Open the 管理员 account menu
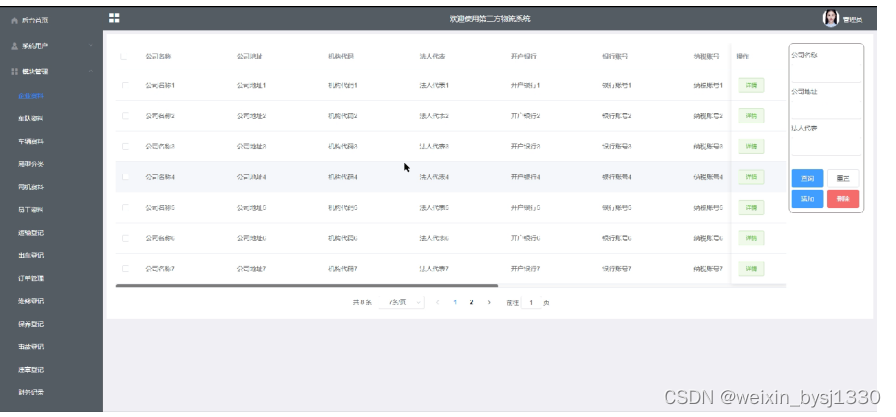896x417 pixels. pyautogui.click(x=852, y=20)
